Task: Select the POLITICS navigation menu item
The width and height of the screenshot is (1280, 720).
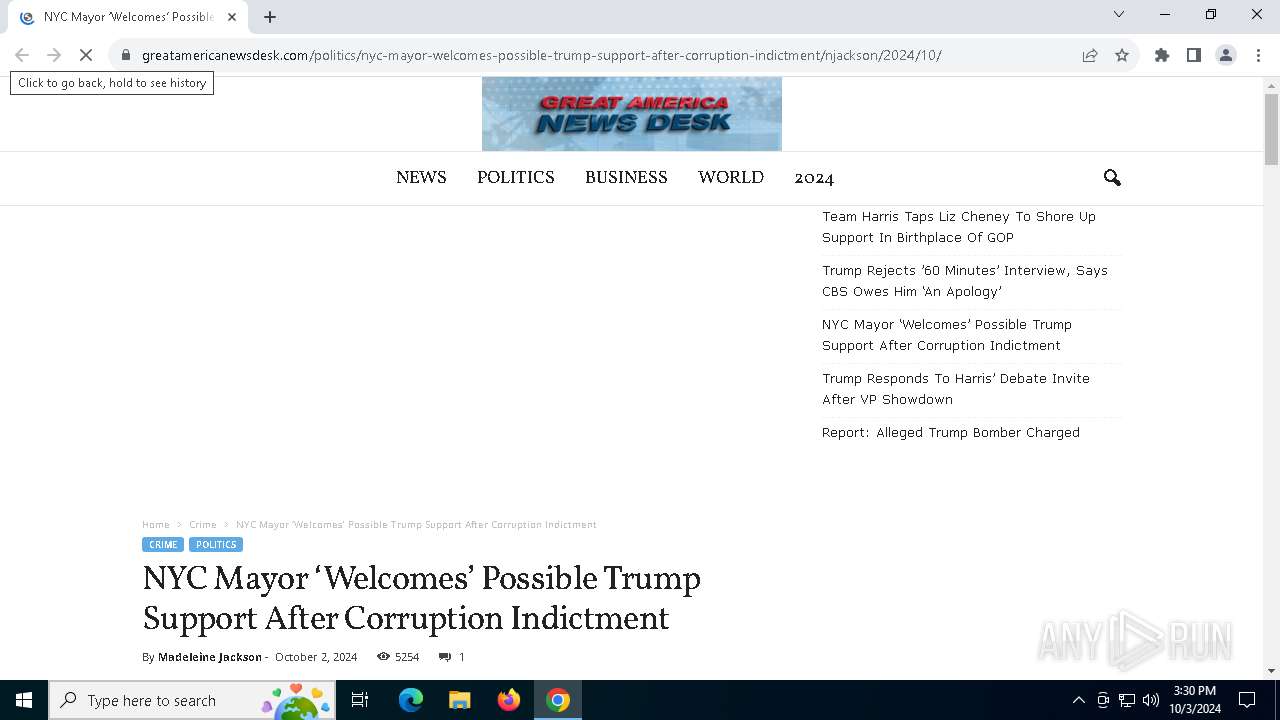Action: pyautogui.click(x=515, y=178)
